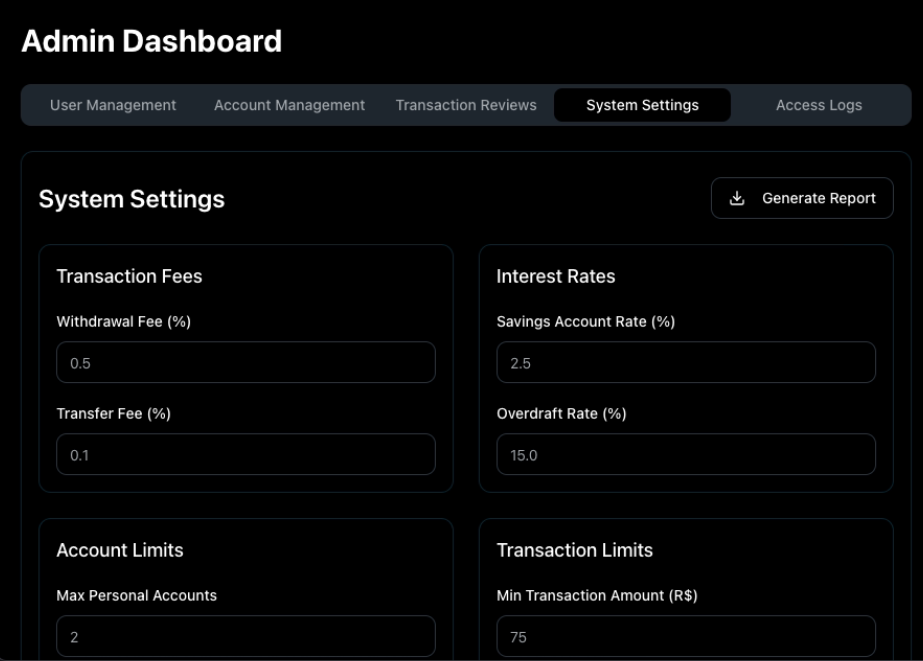Focus the Min Transaction Amount field
This screenshot has height=661, width=923.
[686, 636]
